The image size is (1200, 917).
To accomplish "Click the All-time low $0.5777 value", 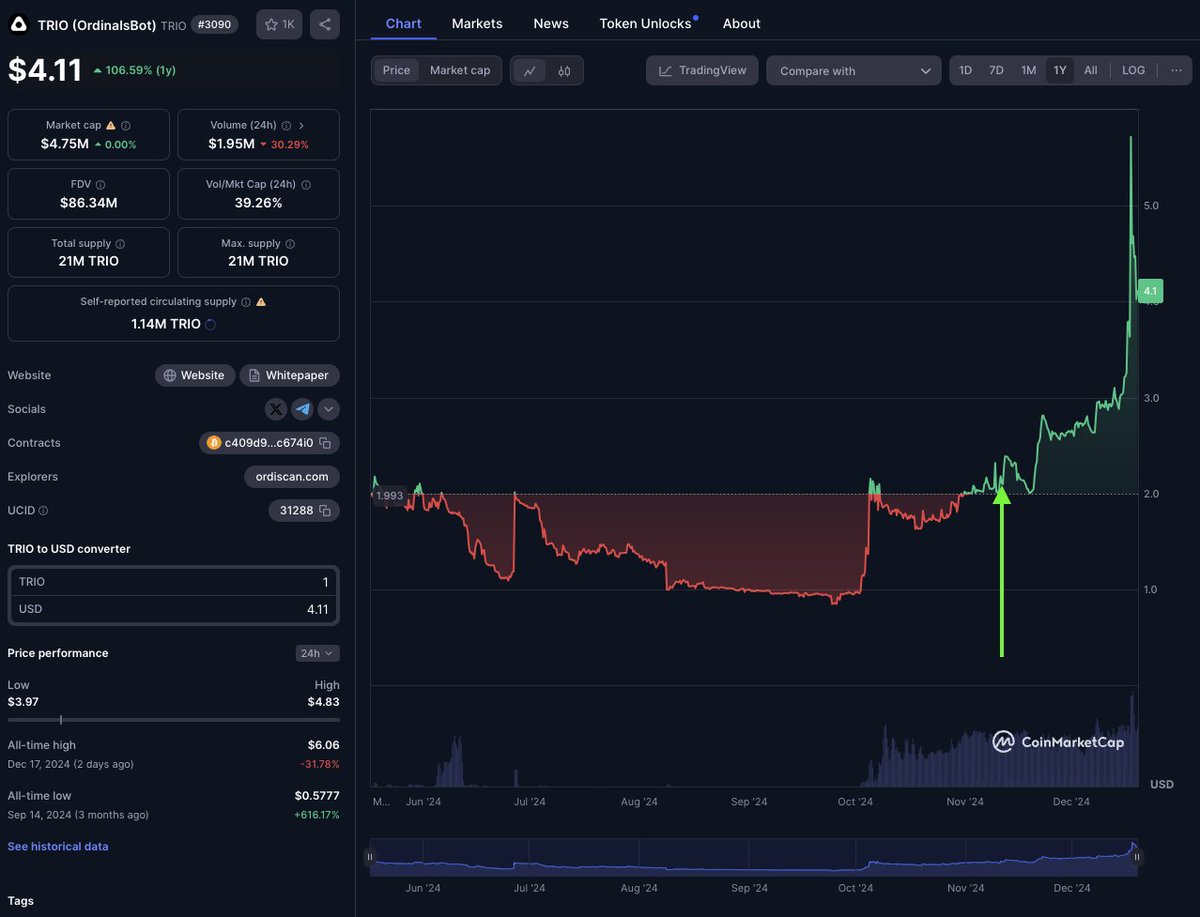I will pyautogui.click(x=317, y=795).
